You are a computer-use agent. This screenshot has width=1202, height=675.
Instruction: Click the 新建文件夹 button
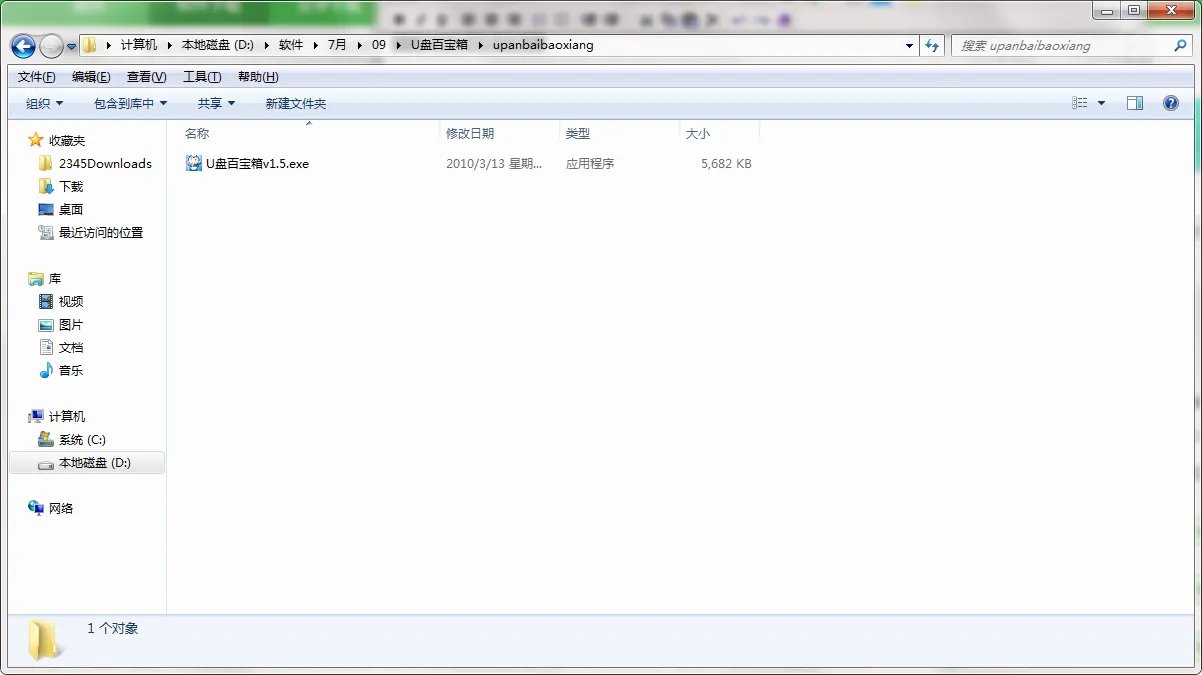[295, 104]
